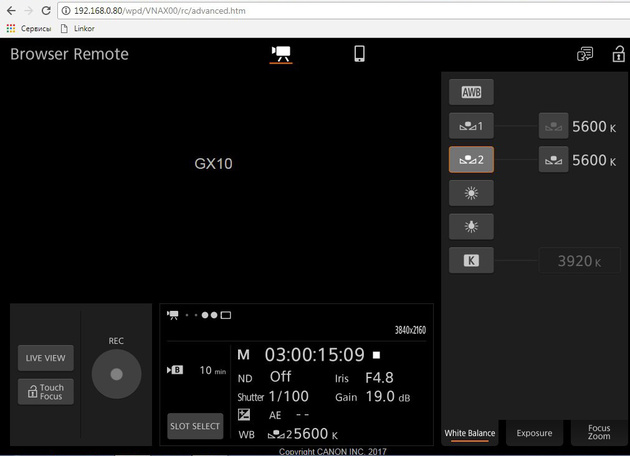Choose the tungsten lamp white balance preset
This screenshot has height=456, width=630.
471,227
